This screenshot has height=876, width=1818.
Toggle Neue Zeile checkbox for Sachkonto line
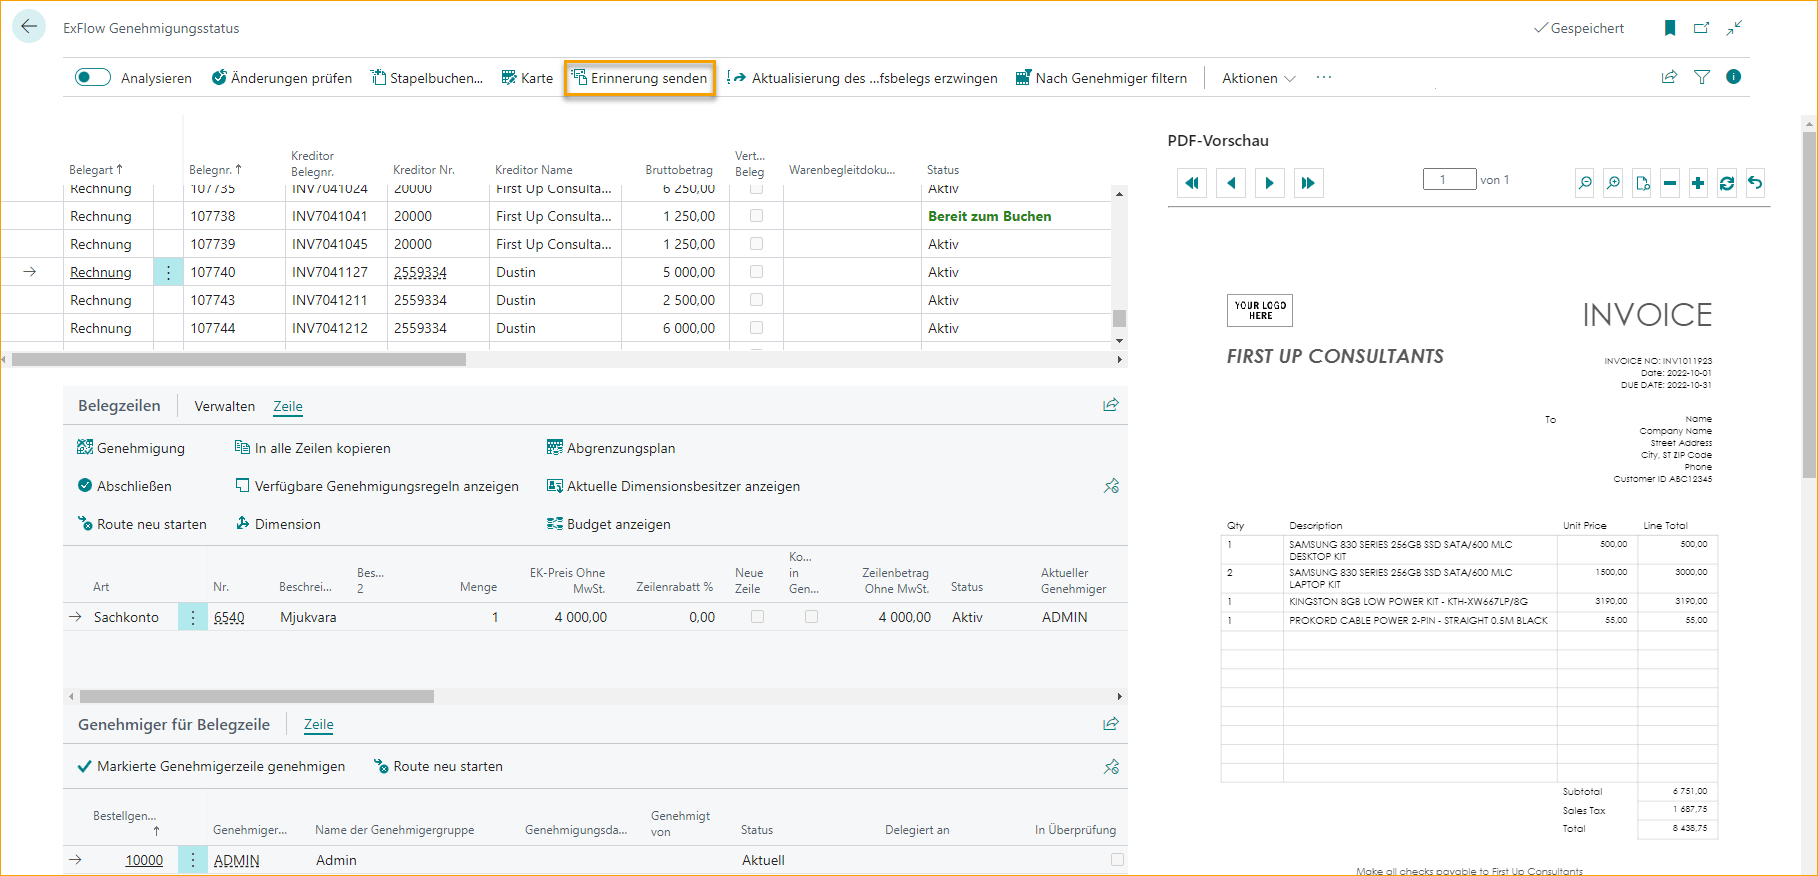click(757, 617)
